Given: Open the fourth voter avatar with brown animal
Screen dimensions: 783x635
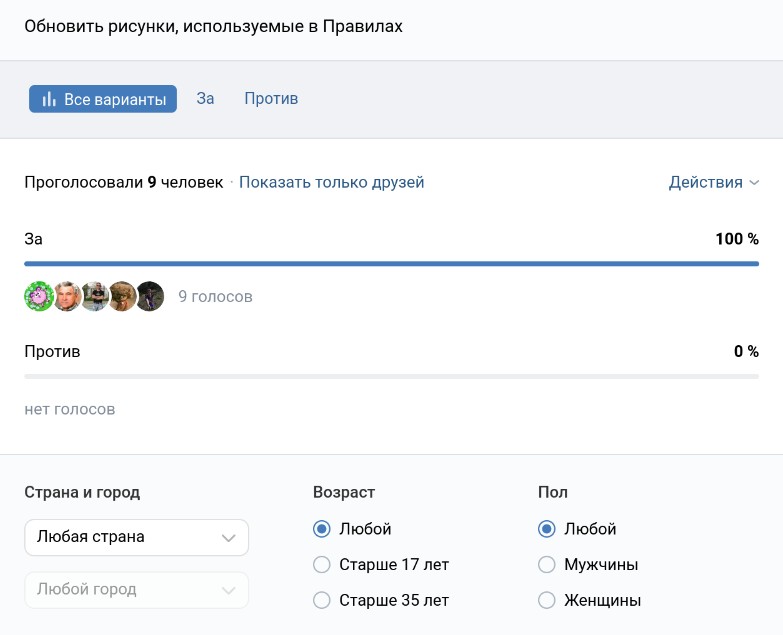Looking at the screenshot, I should pos(122,297).
